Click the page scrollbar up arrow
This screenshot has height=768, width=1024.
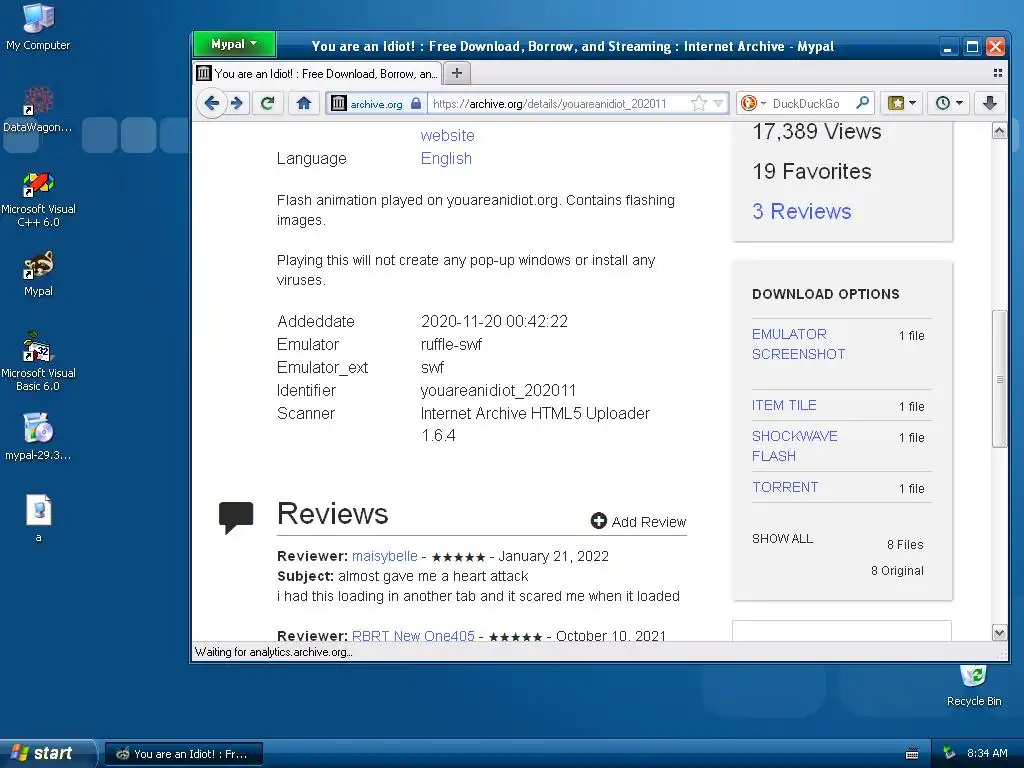coord(999,131)
